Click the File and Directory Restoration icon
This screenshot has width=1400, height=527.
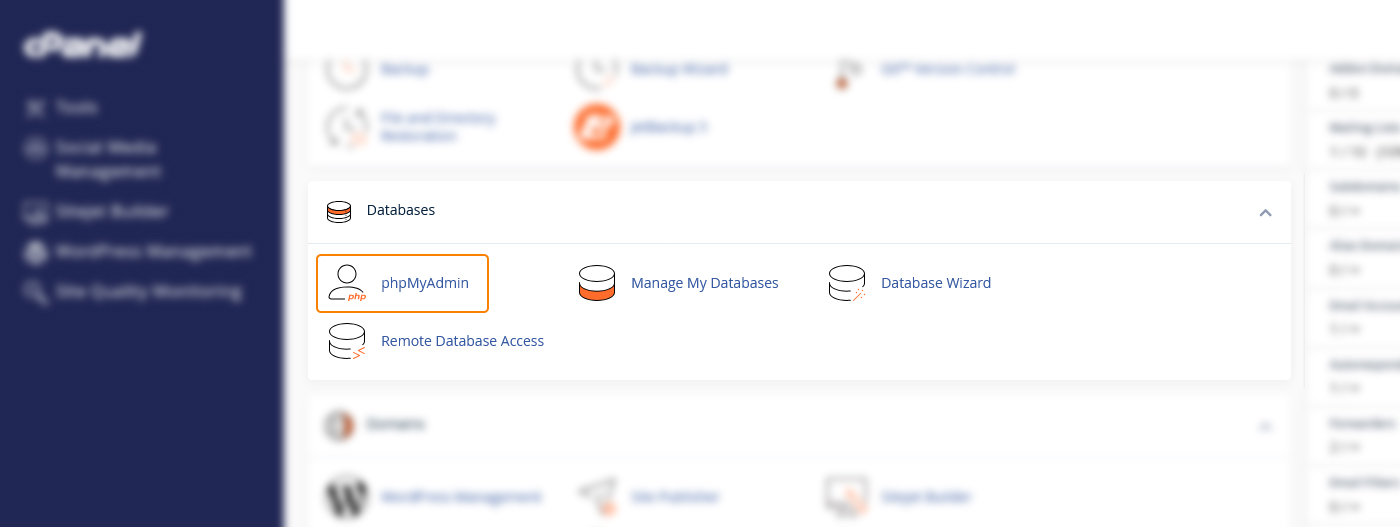(347, 127)
